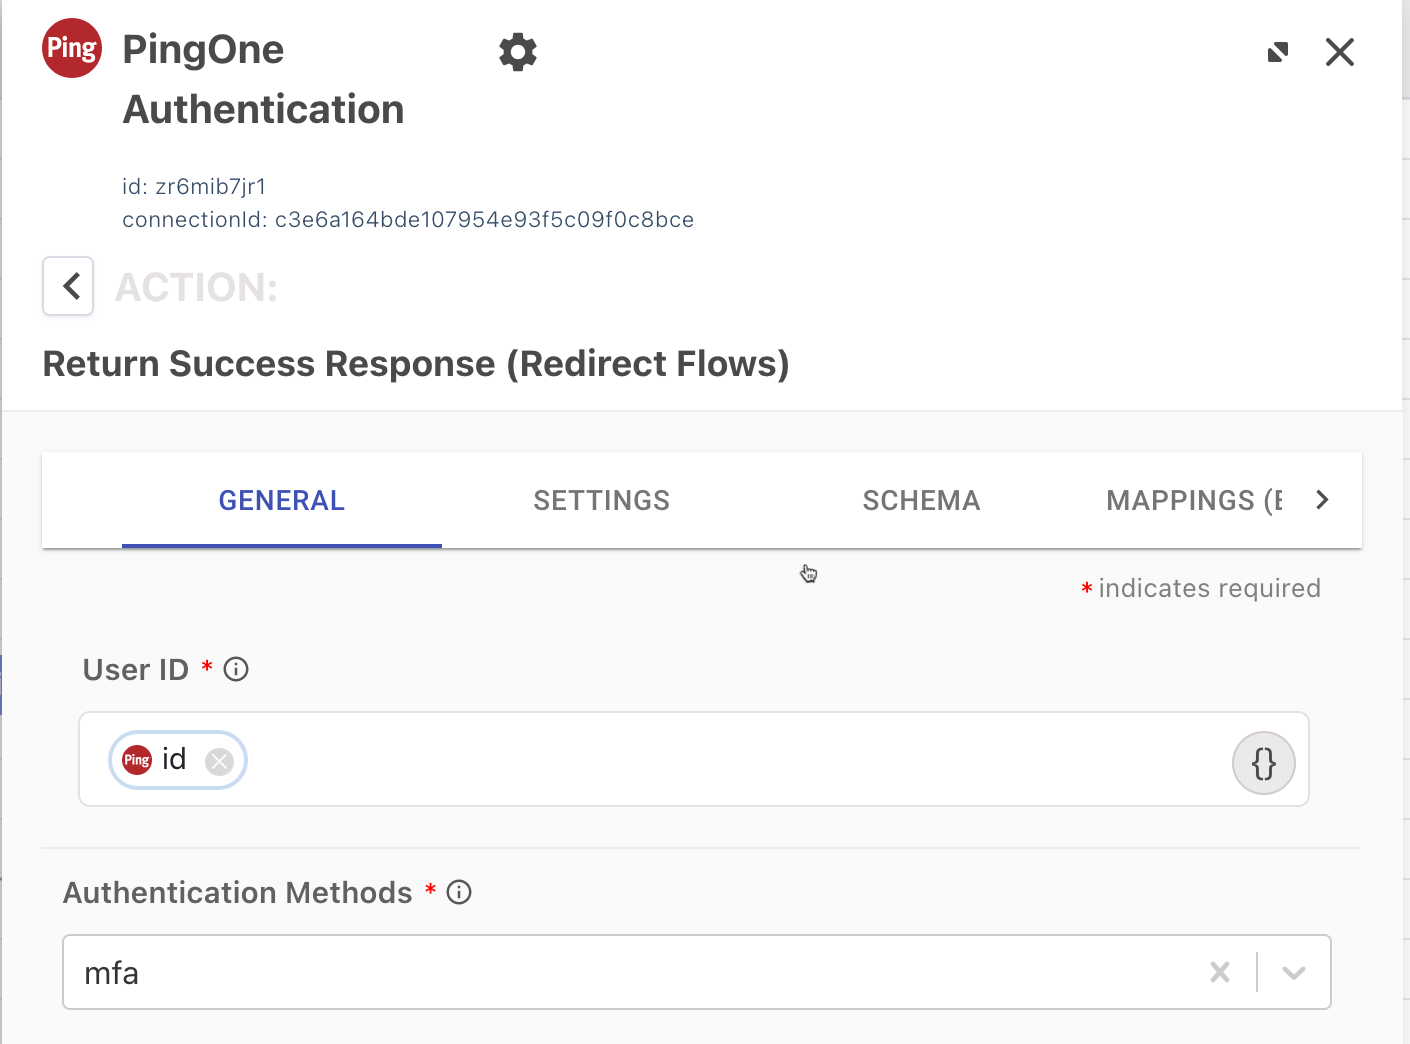Screen dimensions: 1410x1044
Task: Click the Authentication Methods info icon
Action: coord(459,892)
